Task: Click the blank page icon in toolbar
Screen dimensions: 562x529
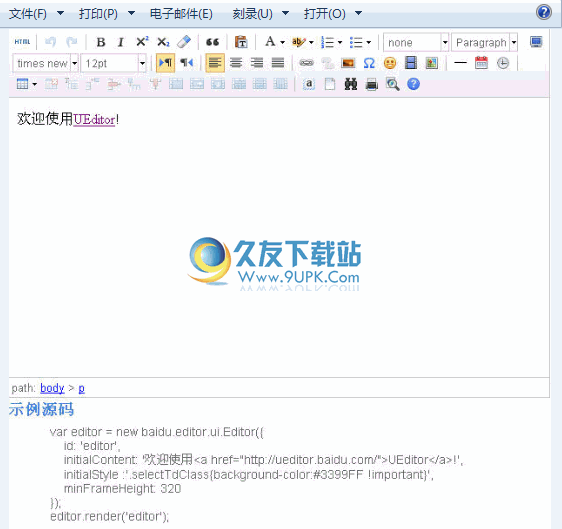Action: pos(330,84)
